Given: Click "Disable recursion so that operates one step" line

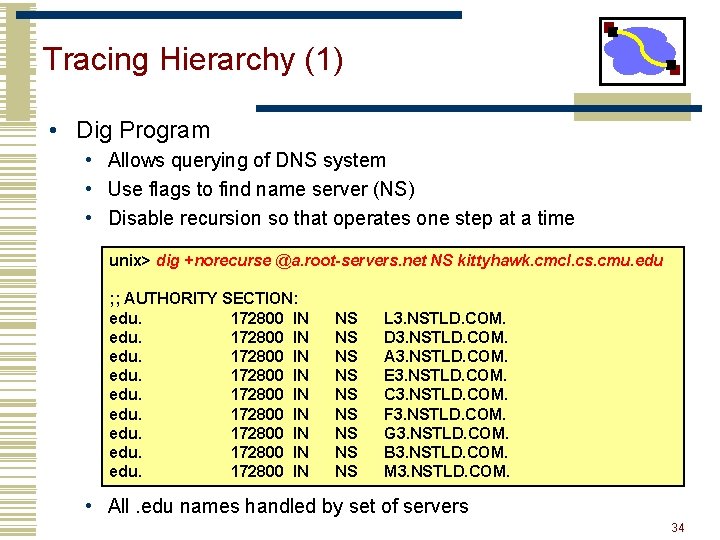Looking at the screenshot, I should pyautogui.click(x=341, y=218).
